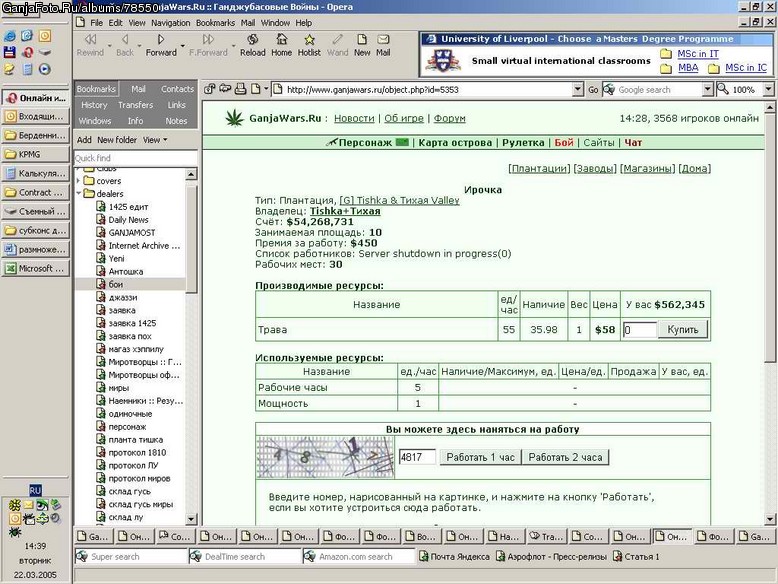Click the zoom magnifier icon
The width and height of the screenshot is (778, 584).
[723, 89]
